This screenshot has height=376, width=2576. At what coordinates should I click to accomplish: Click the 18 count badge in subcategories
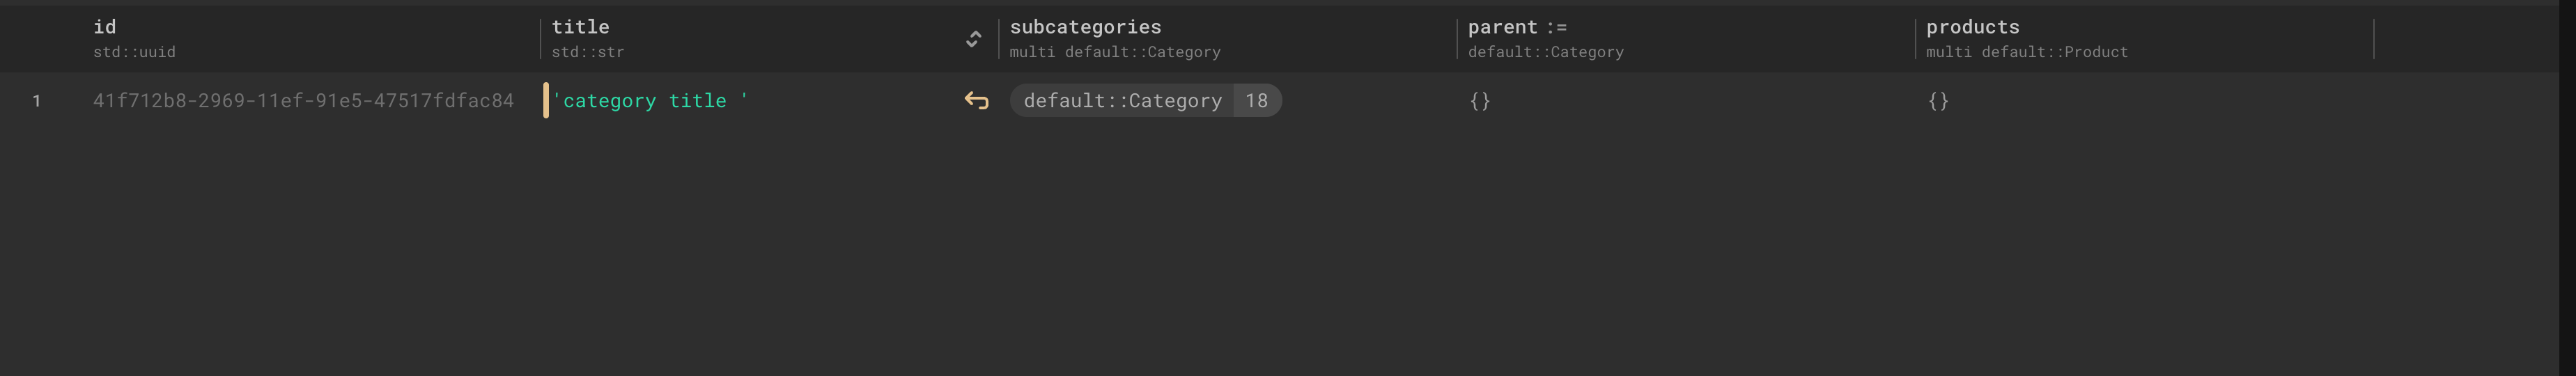point(1257,101)
